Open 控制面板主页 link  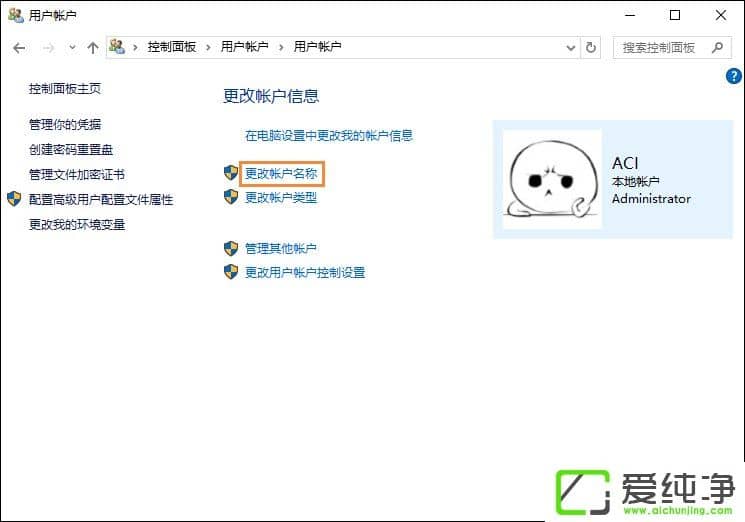[65, 89]
